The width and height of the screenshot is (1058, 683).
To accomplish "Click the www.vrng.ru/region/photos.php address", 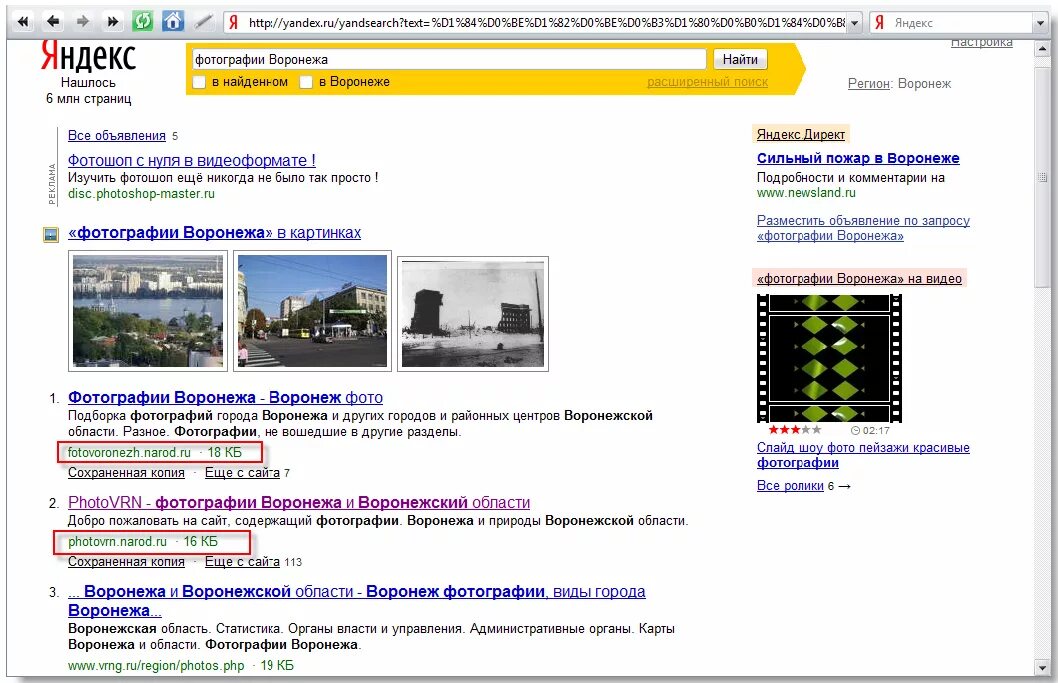I will (156, 665).
